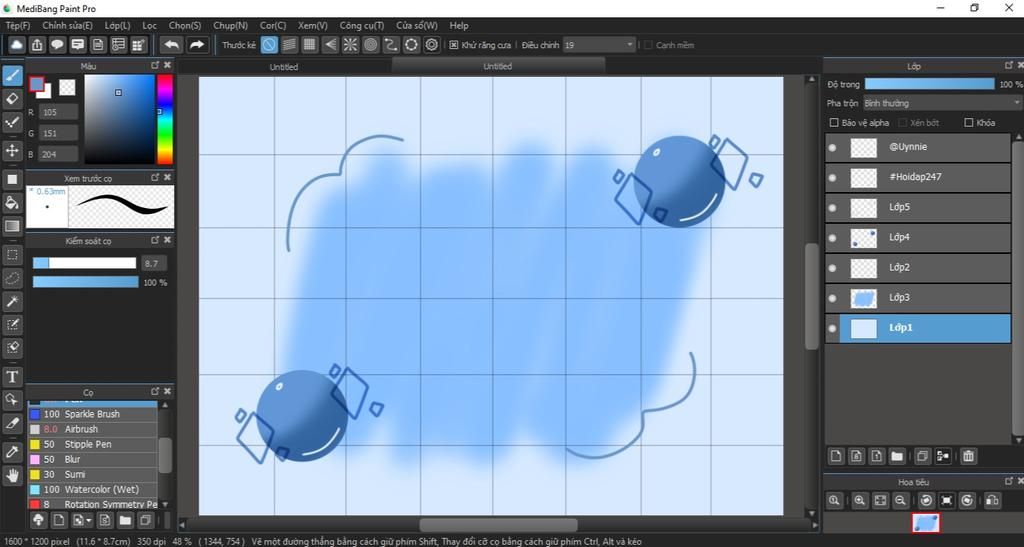Turn off snap ruler (blue circle icon)

(269, 44)
